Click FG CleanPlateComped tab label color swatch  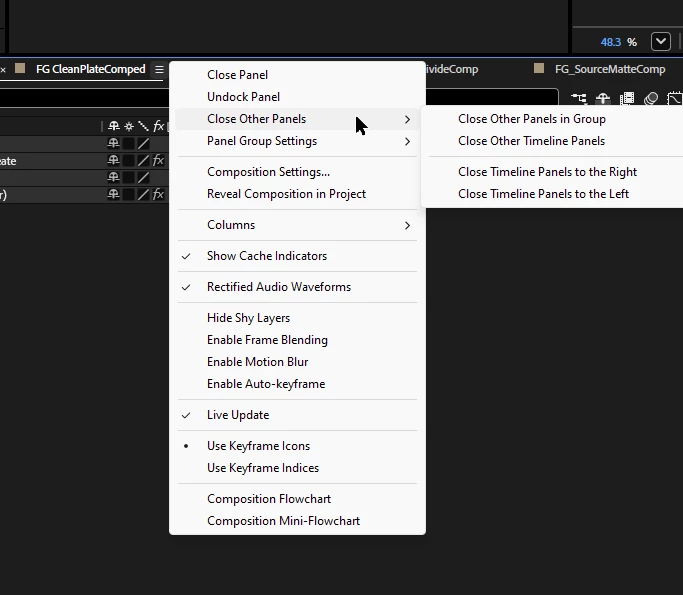(x=20, y=68)
